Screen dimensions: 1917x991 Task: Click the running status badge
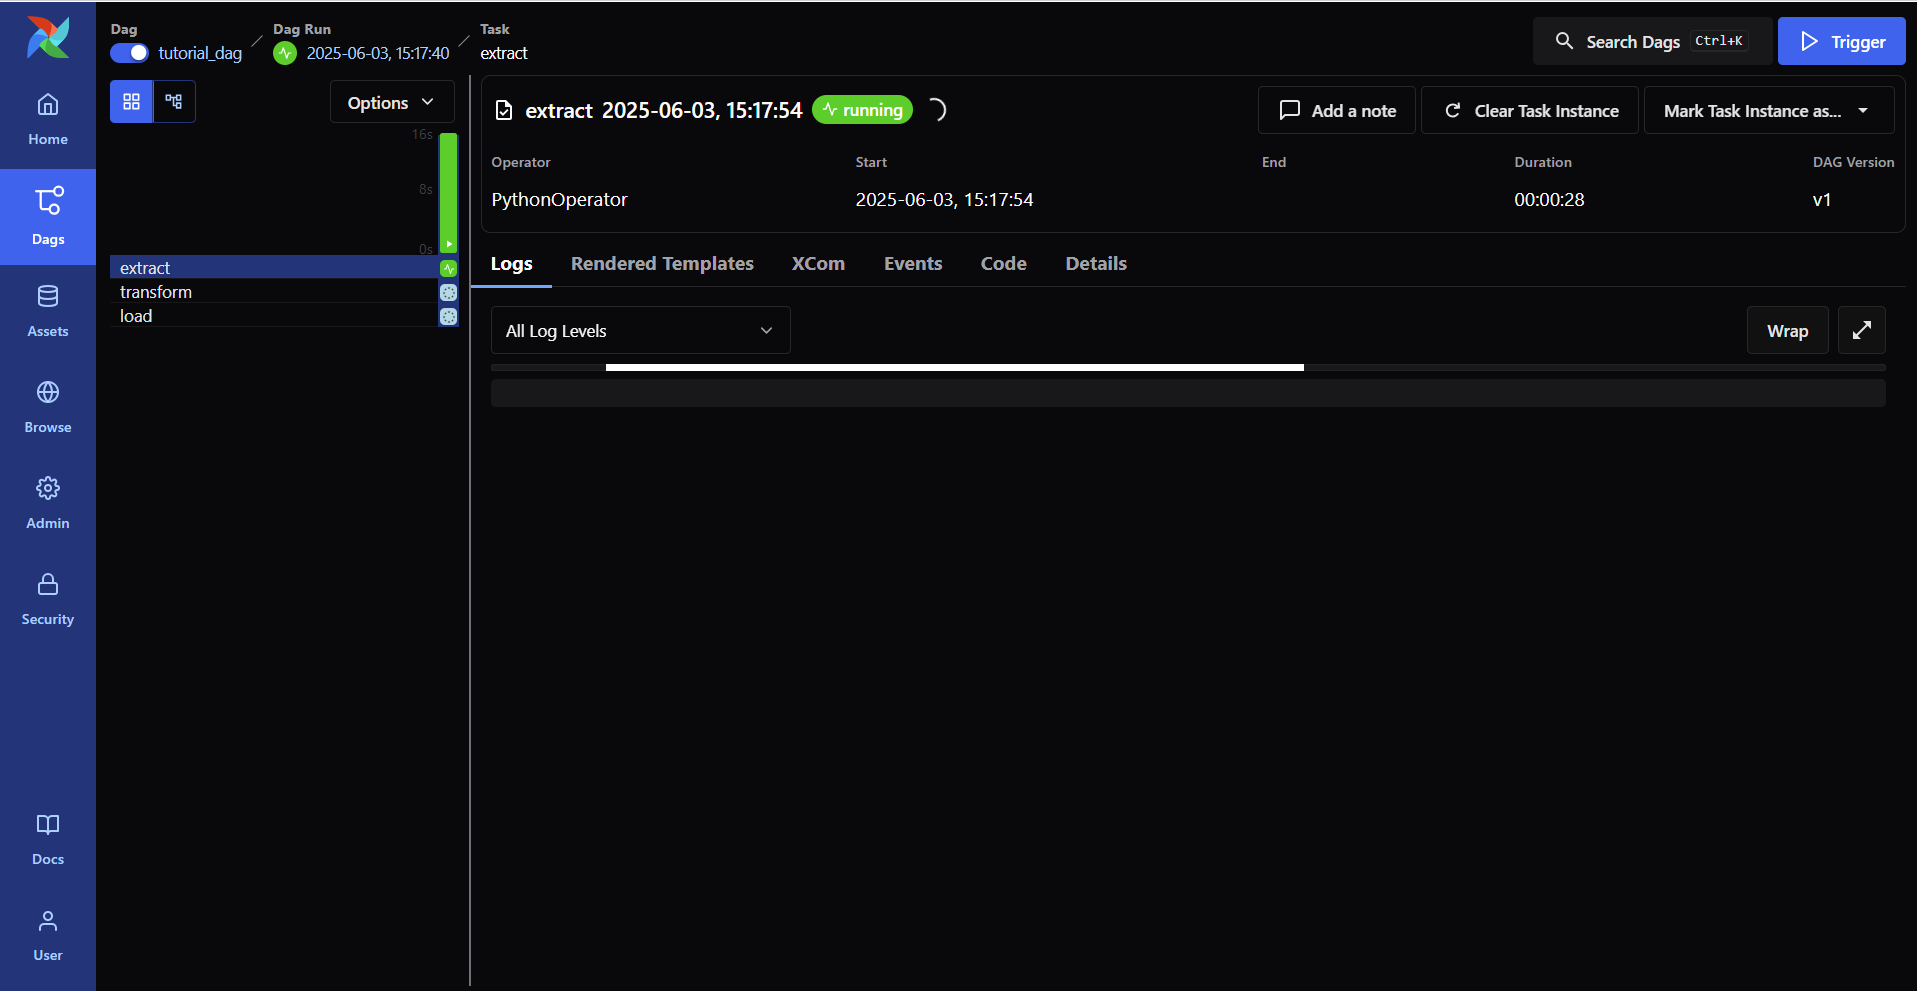[x=862, y=110]
